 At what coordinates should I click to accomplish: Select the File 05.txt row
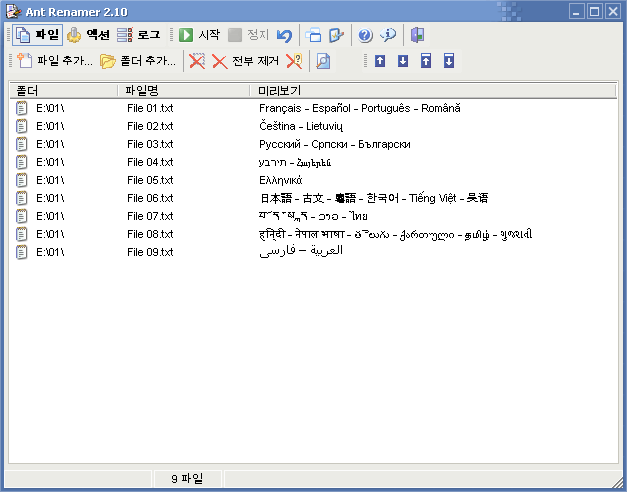(x=150, y=180)
